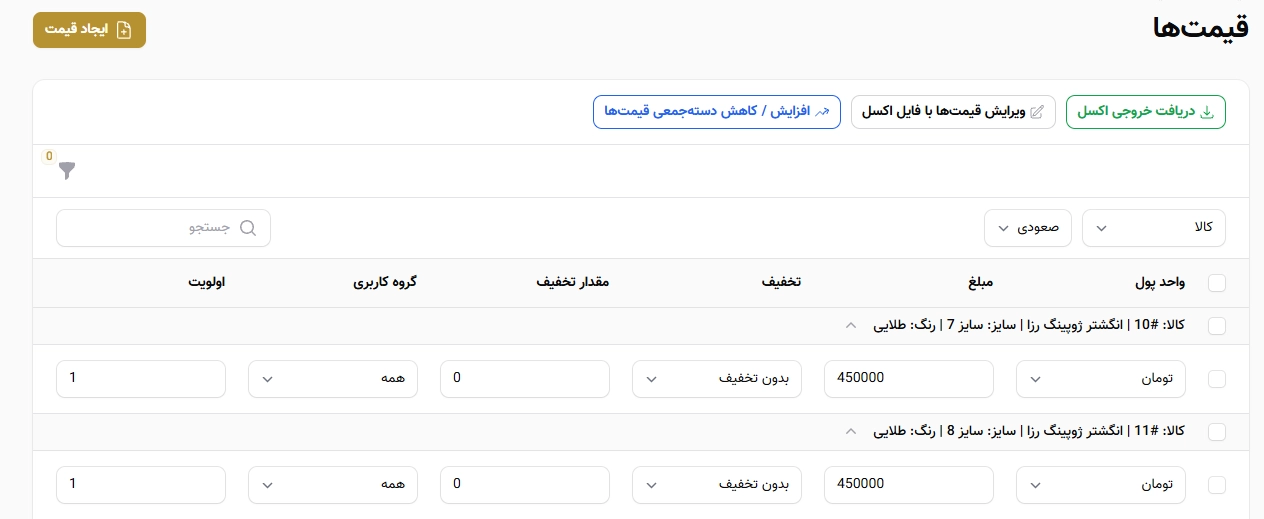Open همه user group dropdown for product #10
1264x519 pixels.
click(x=333, y=379)
